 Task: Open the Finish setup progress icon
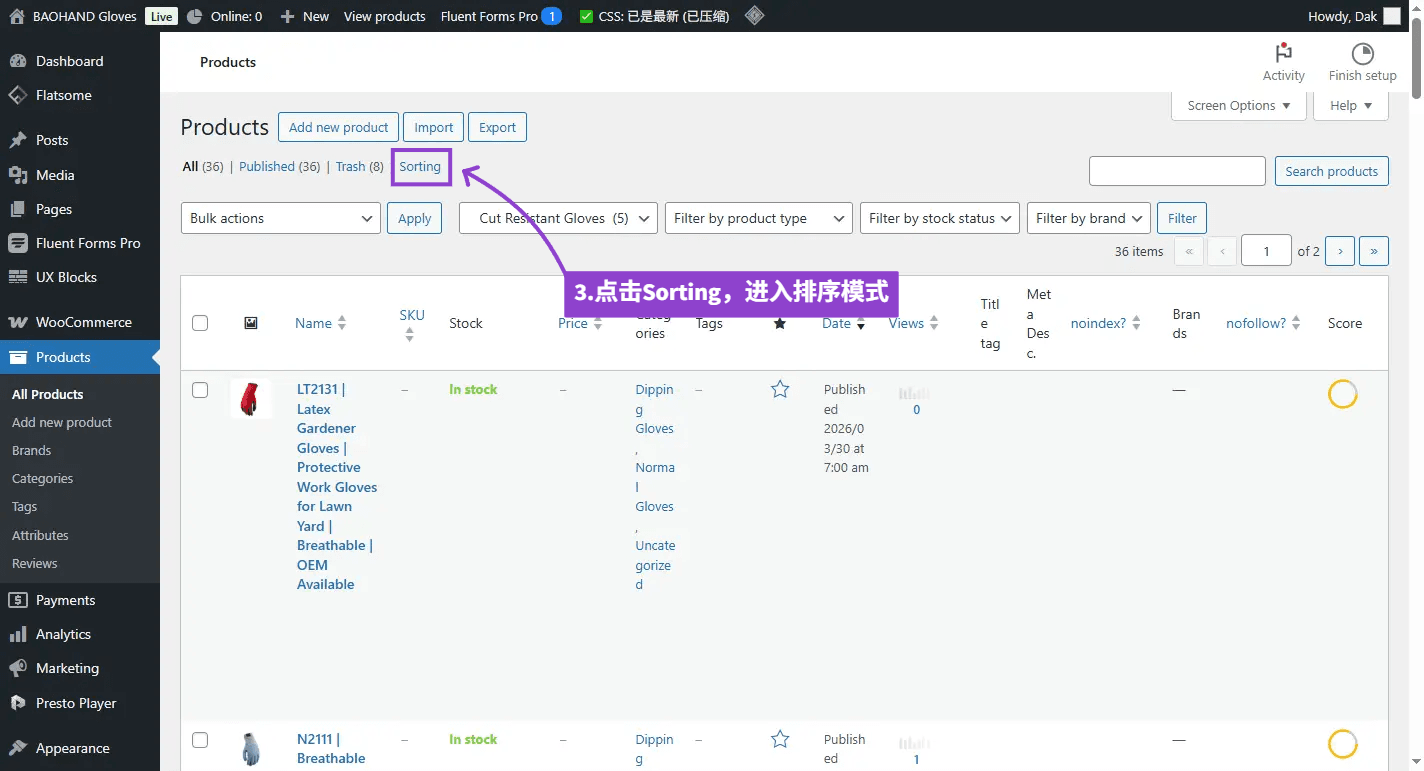[1362, 54]
